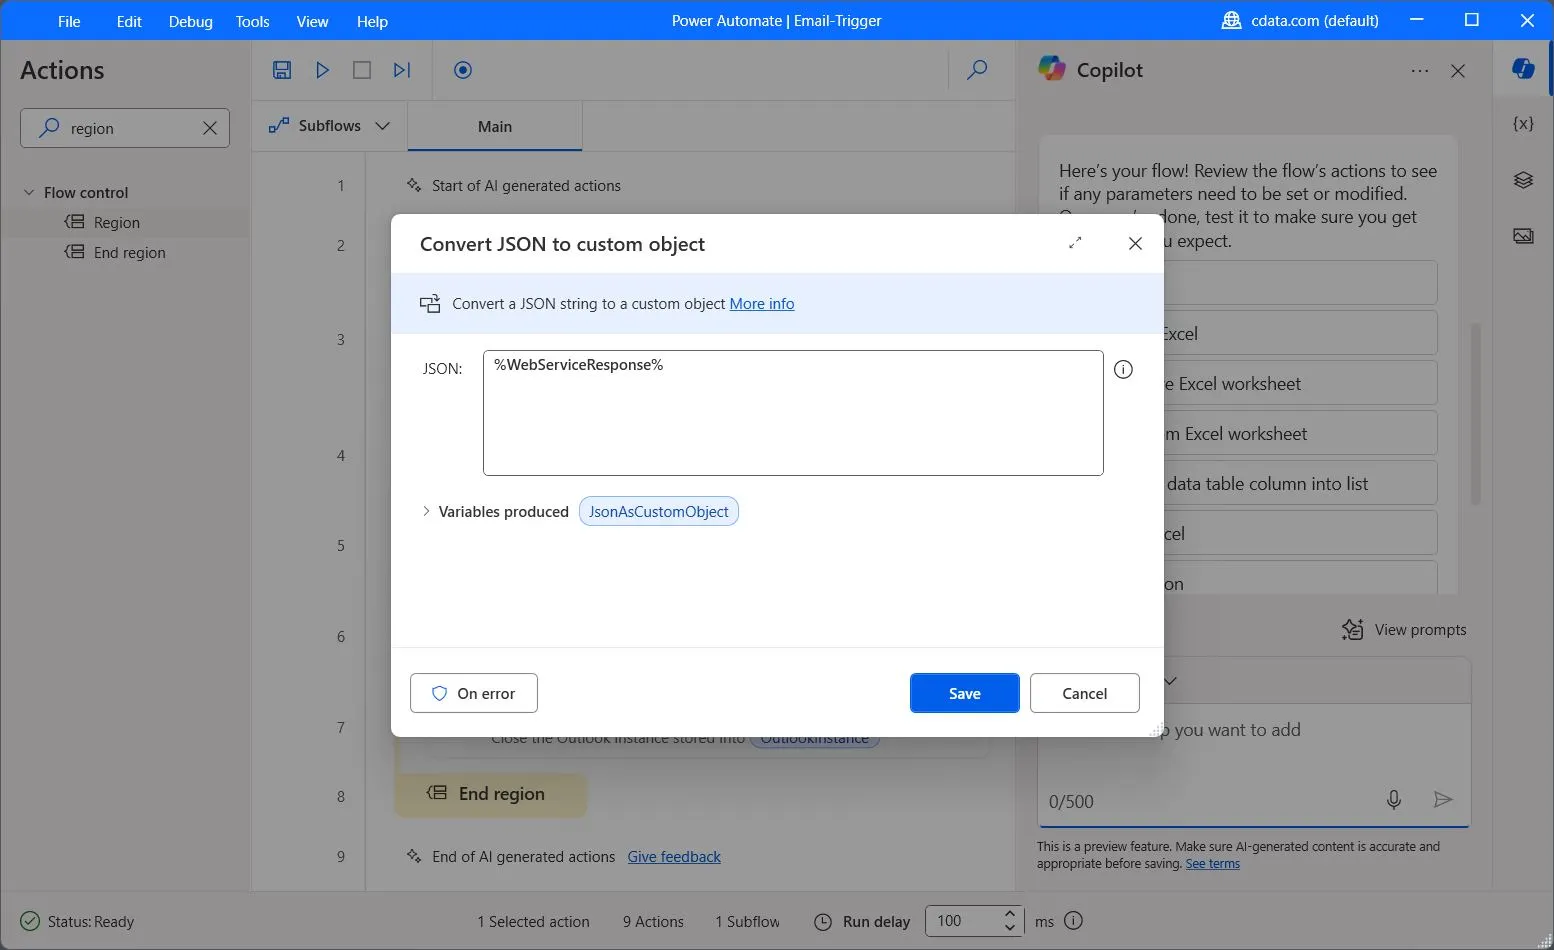Switch to the Main subflow tab
The width and height of the screenshot is (1554, 950).
pos(494,127)
